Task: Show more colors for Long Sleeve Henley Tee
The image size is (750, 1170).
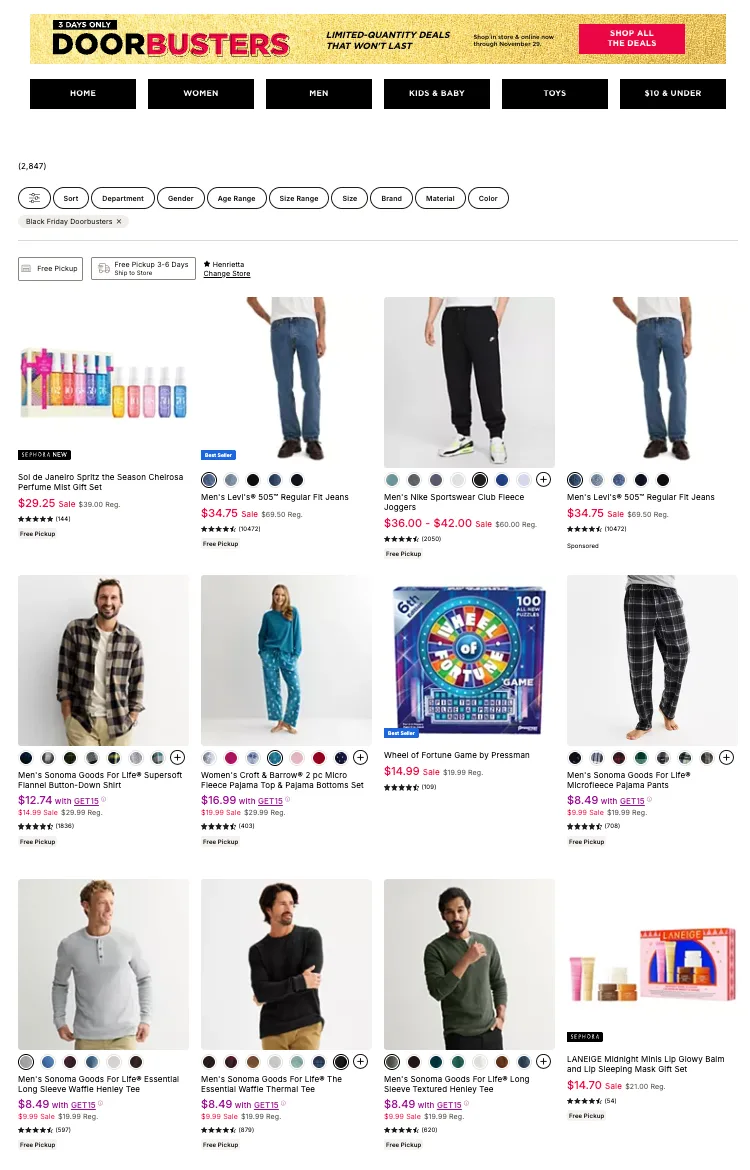Action: click(543, 1062)
